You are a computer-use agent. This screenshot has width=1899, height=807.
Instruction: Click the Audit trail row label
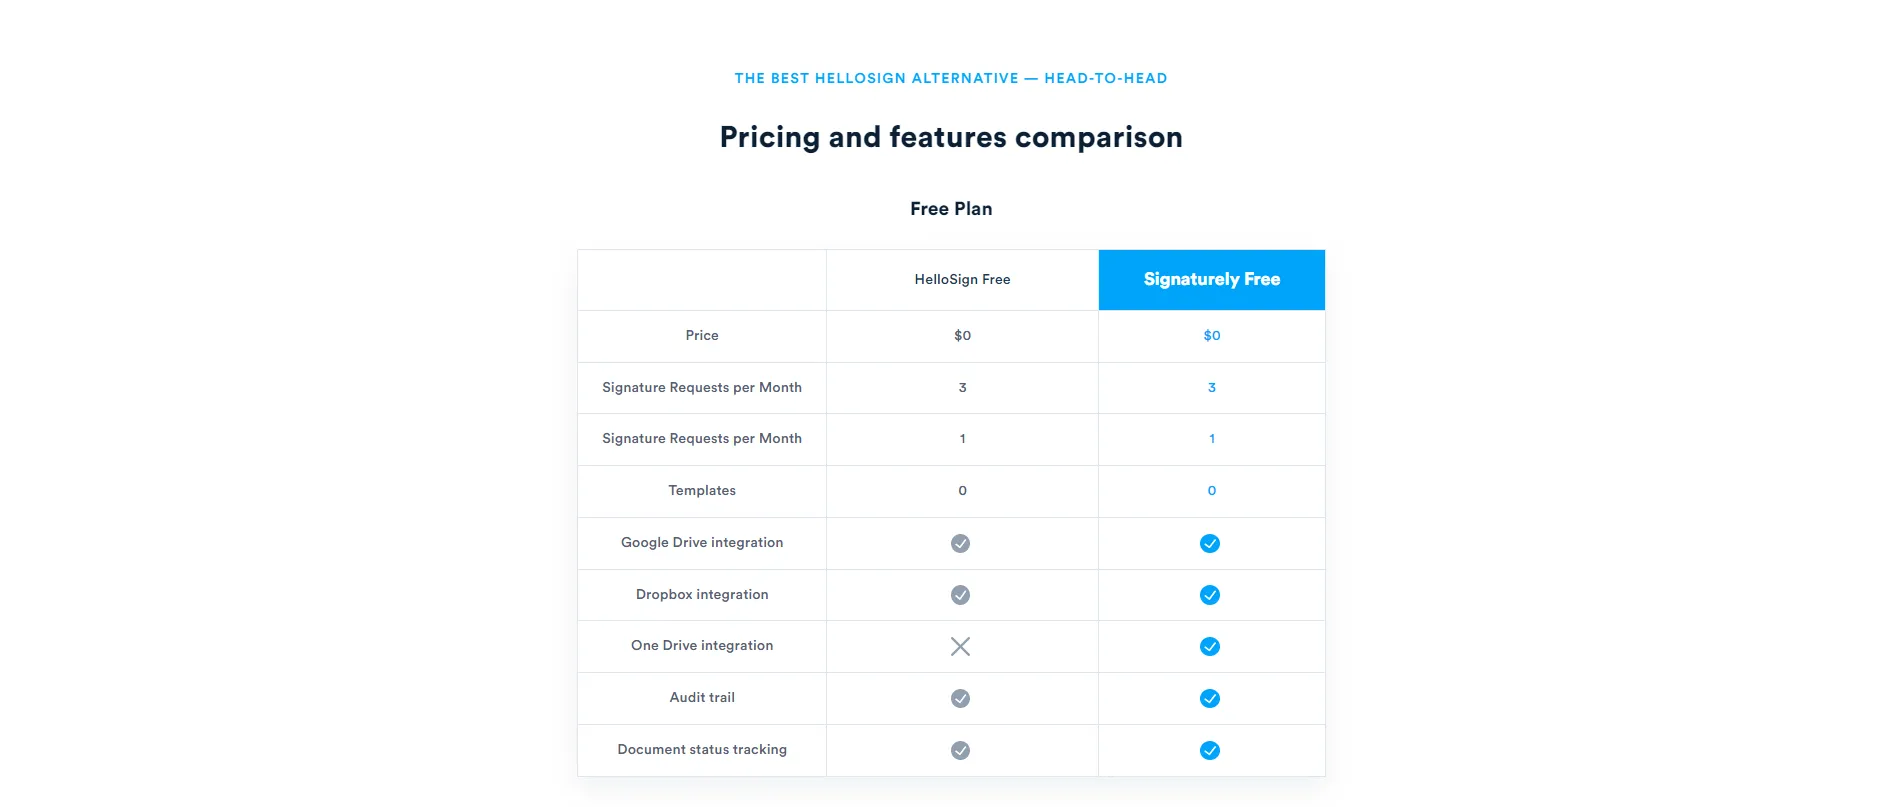(702, 698)
